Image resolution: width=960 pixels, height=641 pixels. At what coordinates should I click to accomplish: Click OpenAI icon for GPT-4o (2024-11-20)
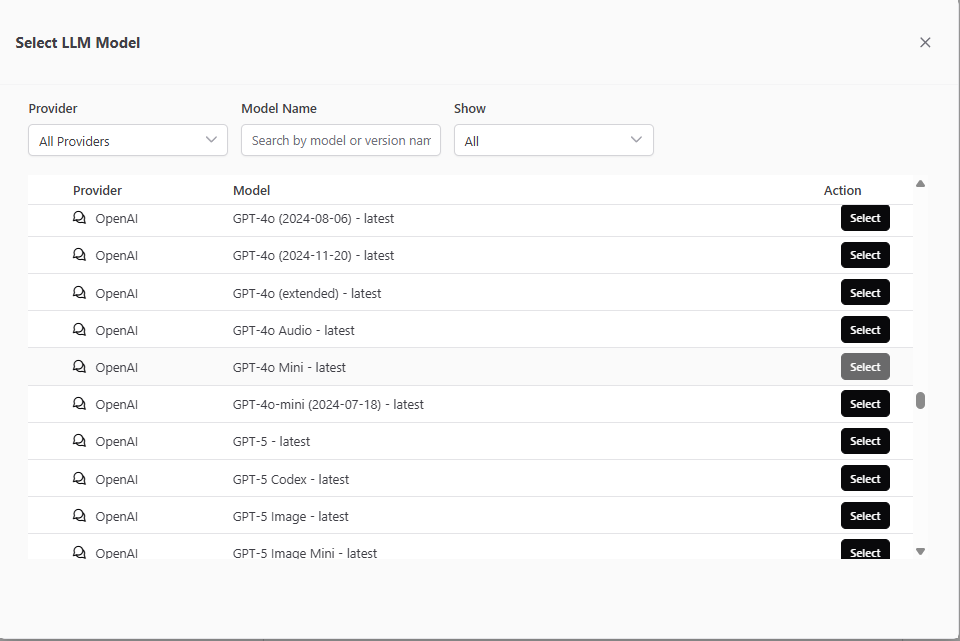(x=80, y=255)
